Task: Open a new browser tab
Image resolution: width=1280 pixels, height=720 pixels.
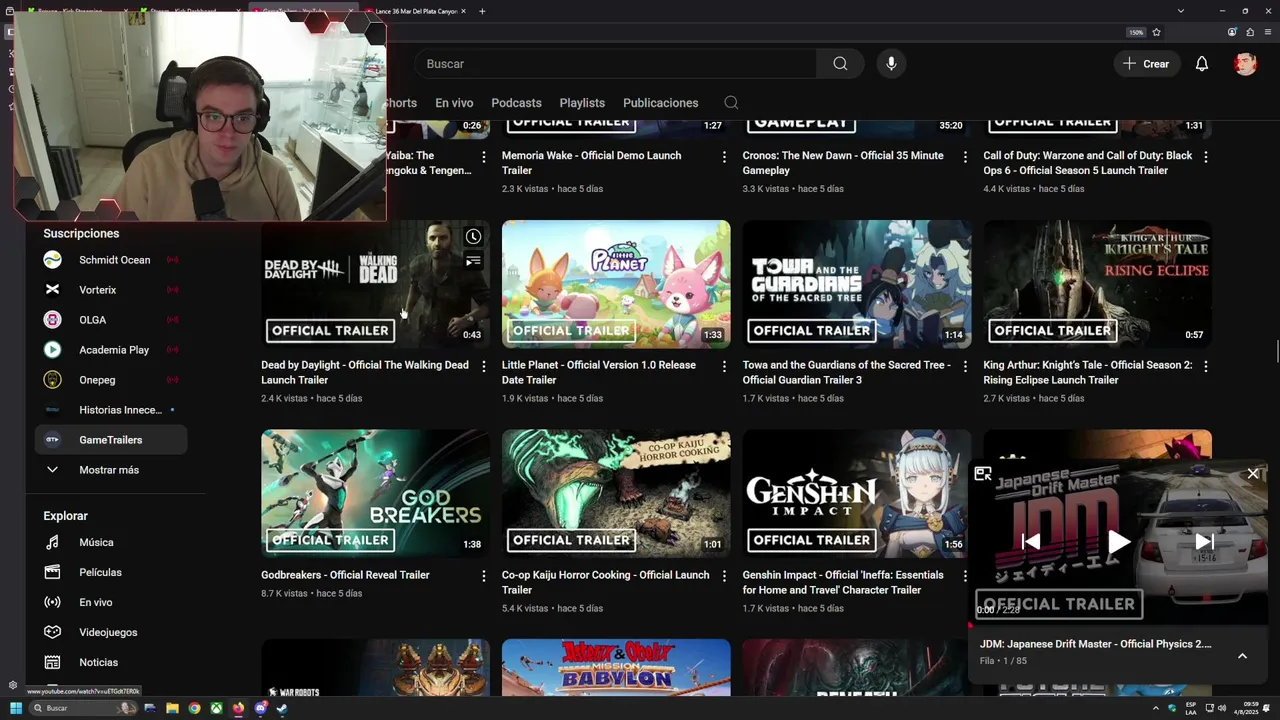Action: 482,11
